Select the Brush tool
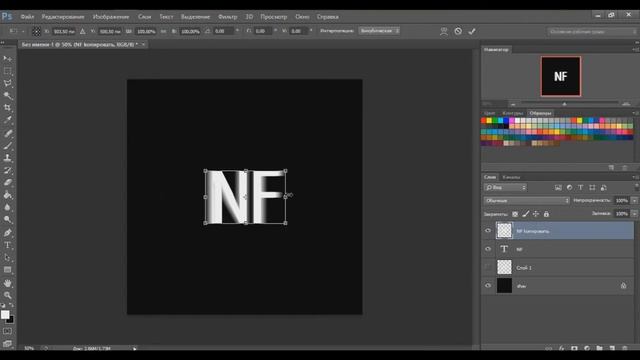The height and width of the screenshot is (360, 640). coord(7,146)
